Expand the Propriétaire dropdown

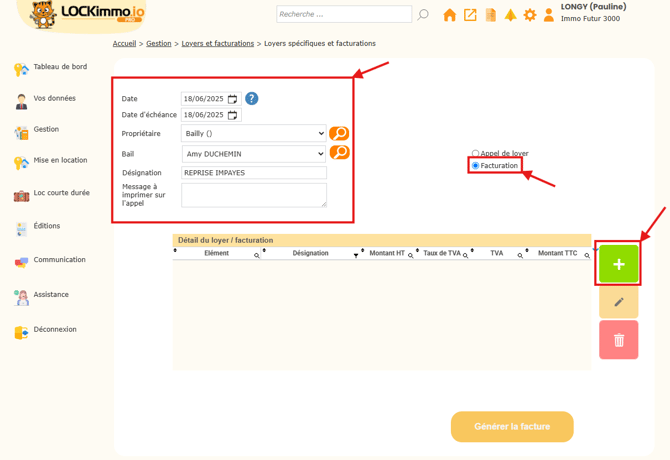pyautogui.click(x=253, y=133)
